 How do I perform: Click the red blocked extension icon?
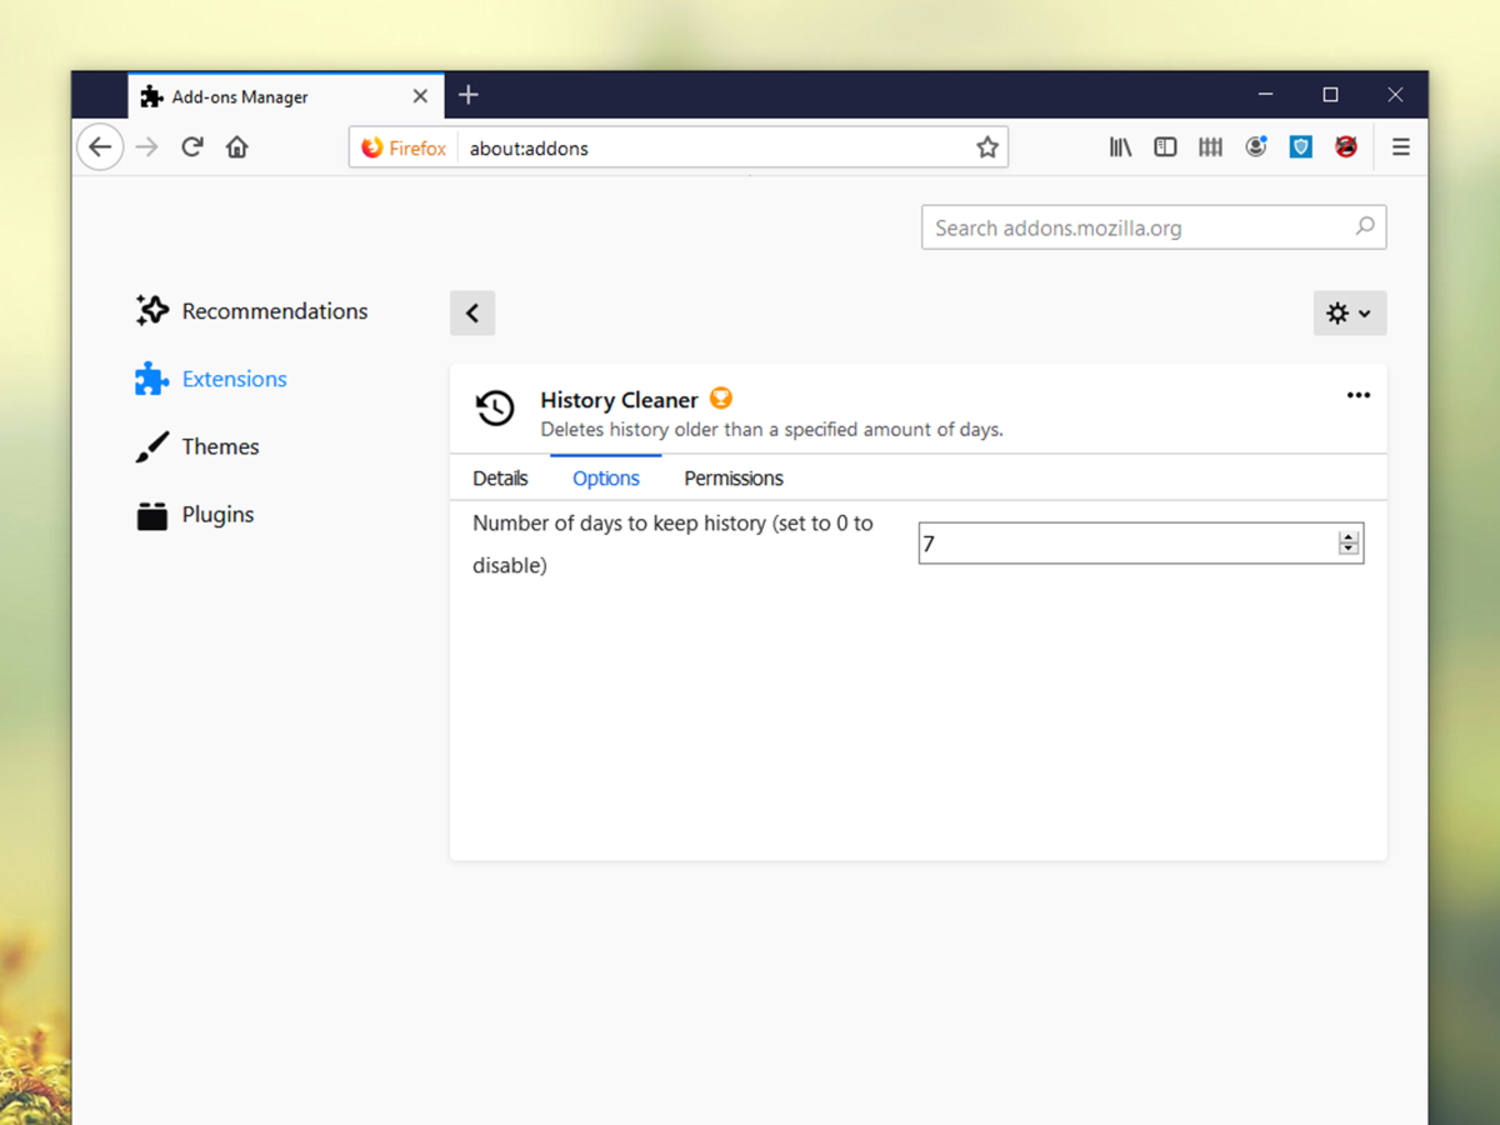(1346, 148)
